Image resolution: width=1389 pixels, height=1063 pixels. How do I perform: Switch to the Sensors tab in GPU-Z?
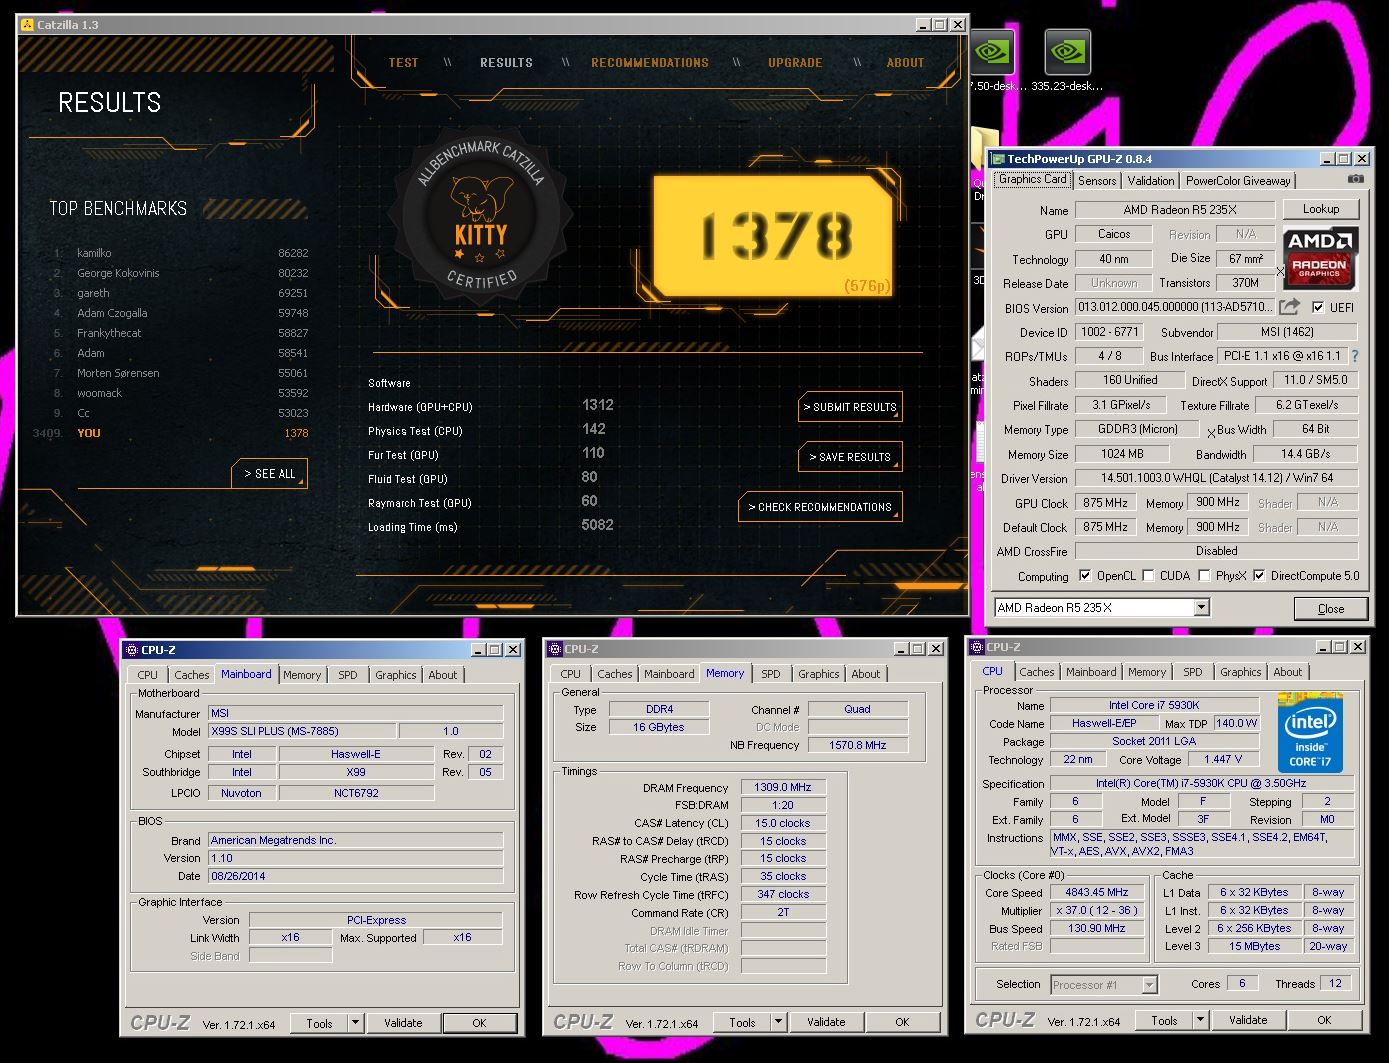1097,181
